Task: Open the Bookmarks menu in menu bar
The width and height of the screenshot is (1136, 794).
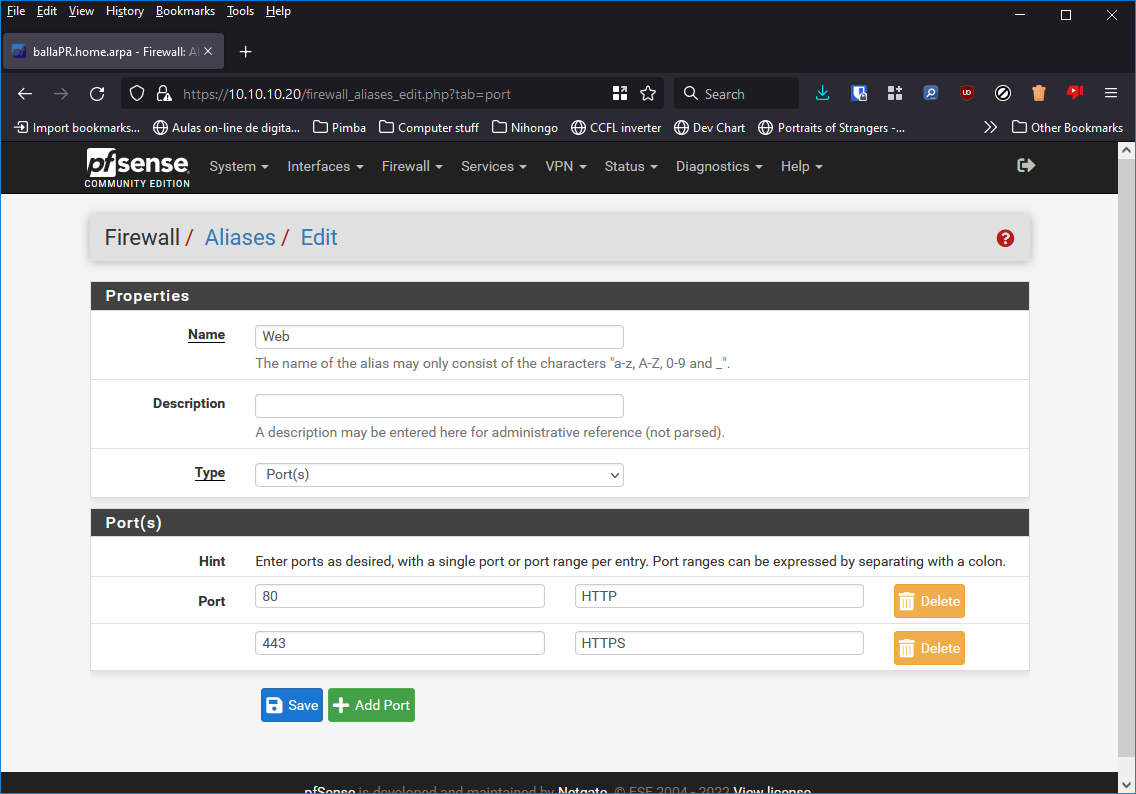Action: [185, 11]
